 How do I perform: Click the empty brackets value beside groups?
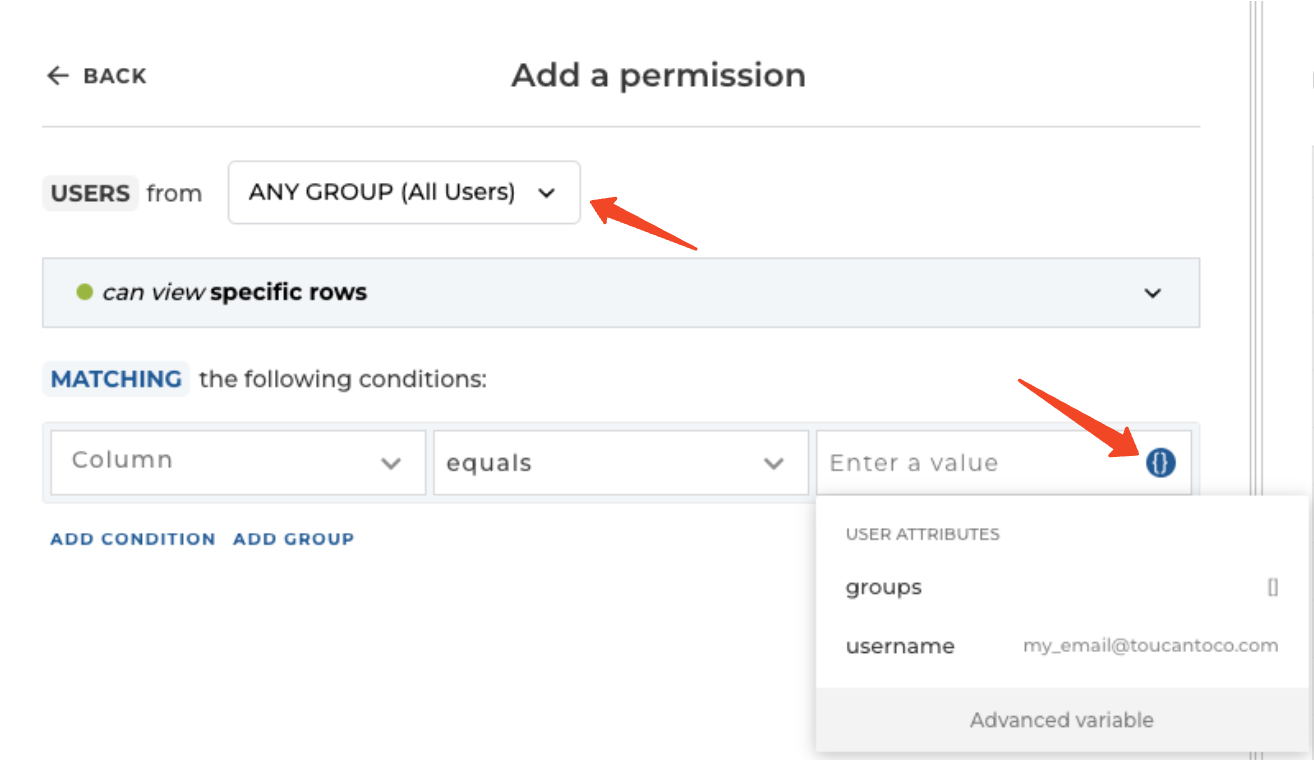tap(1272, 588)
